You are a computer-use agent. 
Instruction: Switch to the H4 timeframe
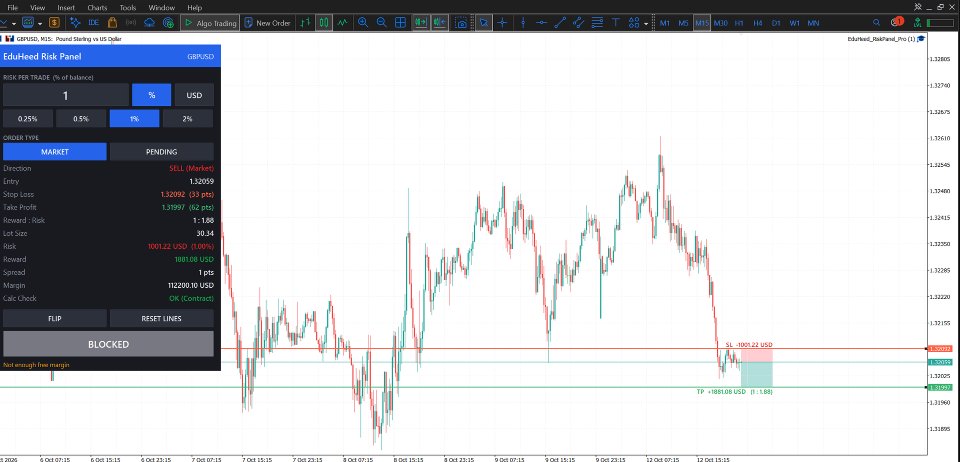click(x=758, y=23)
